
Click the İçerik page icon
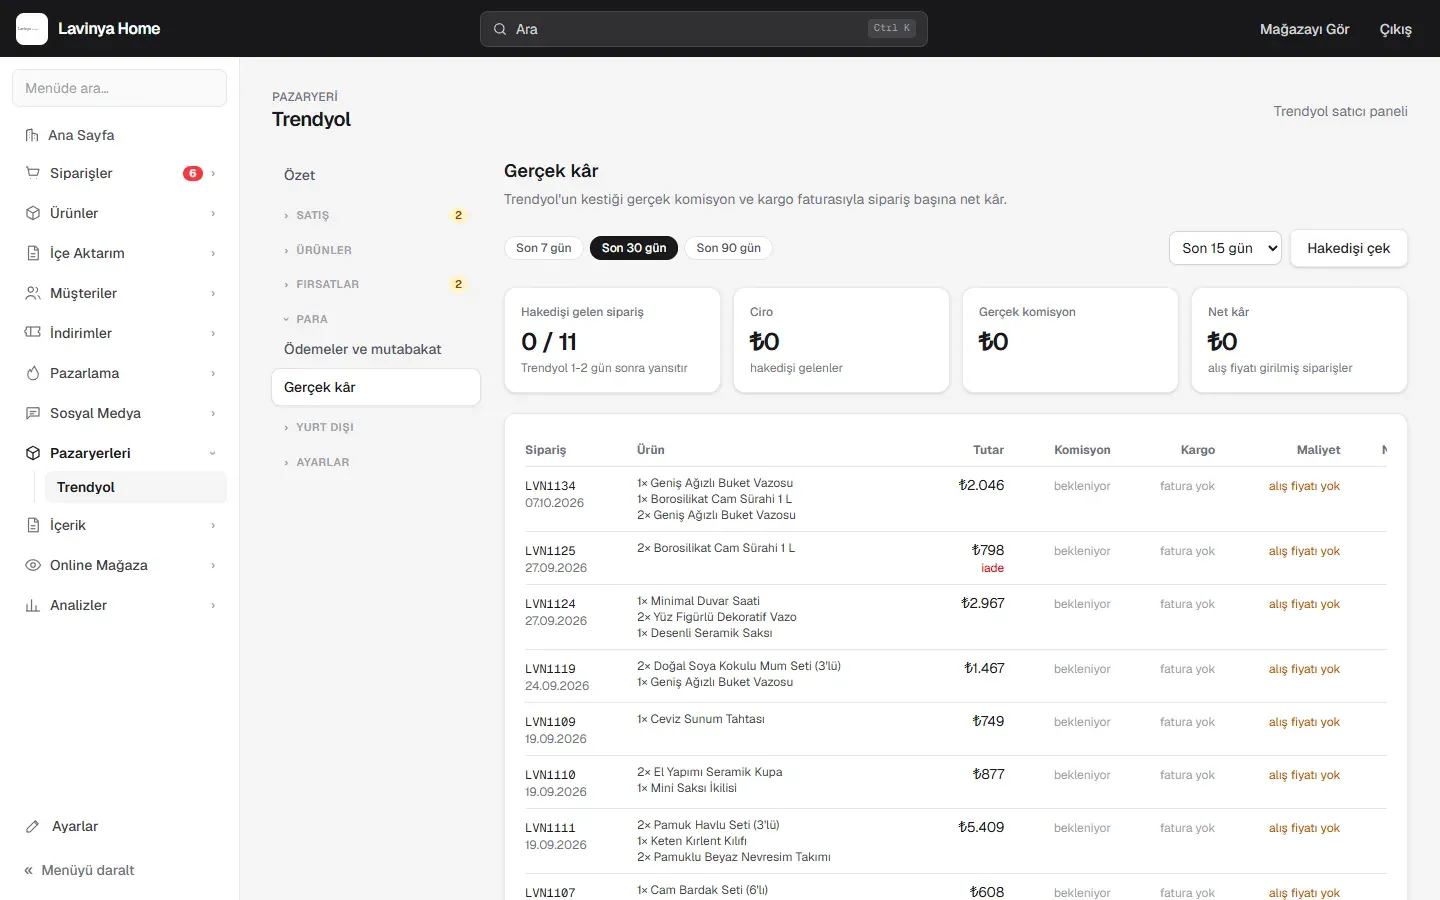32,525
